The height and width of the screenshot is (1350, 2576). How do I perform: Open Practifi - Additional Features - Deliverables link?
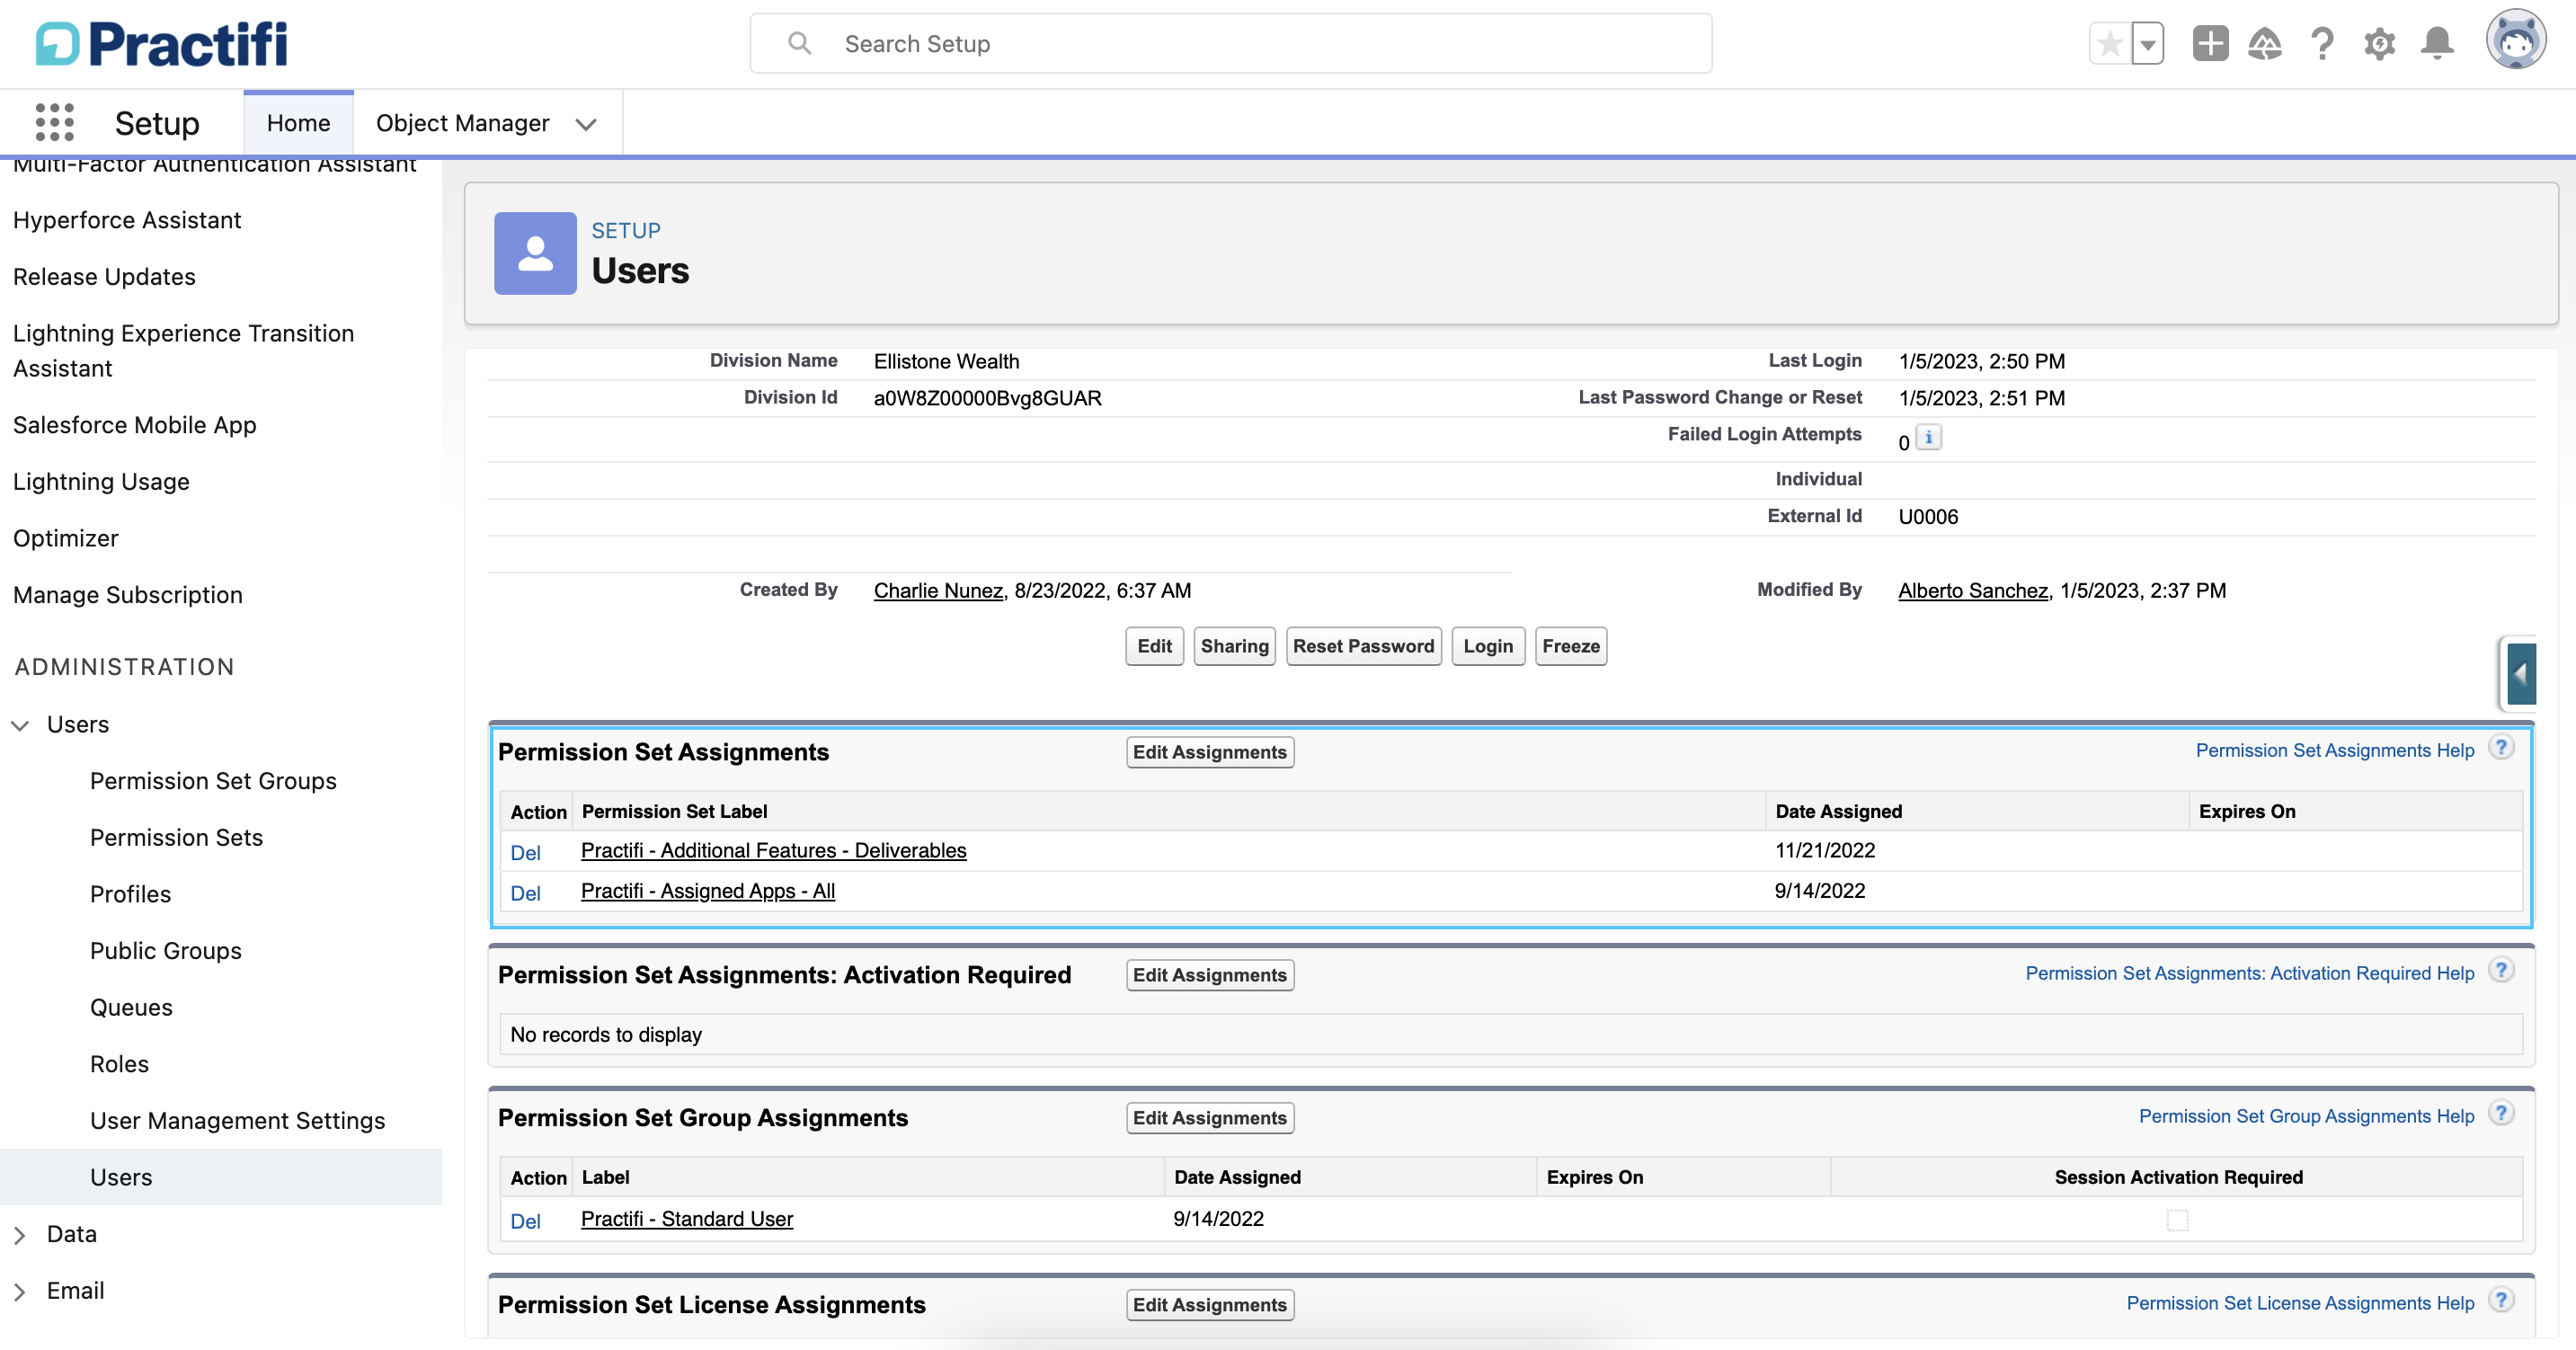coord(773,850)
